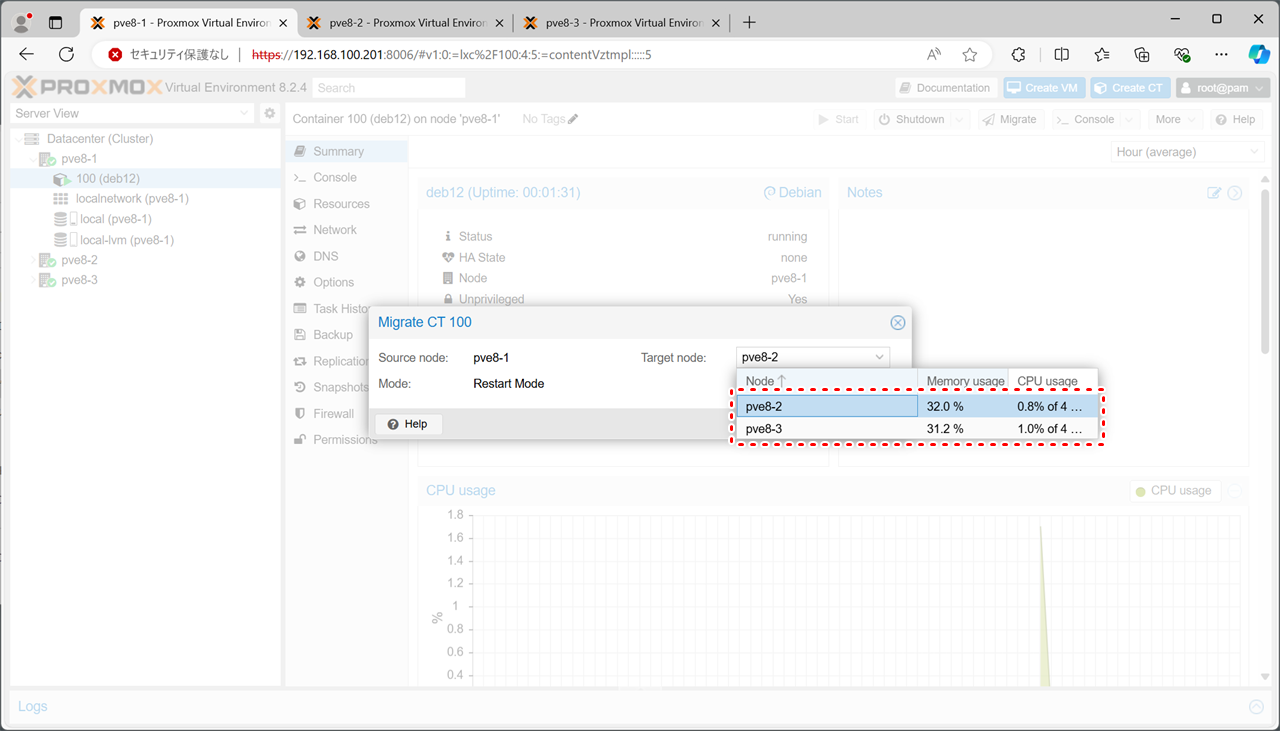Image resolution: width=1280 pixels, height=731 pixels.
Task: Open the Resources menu tab
Action: (341, 204)
